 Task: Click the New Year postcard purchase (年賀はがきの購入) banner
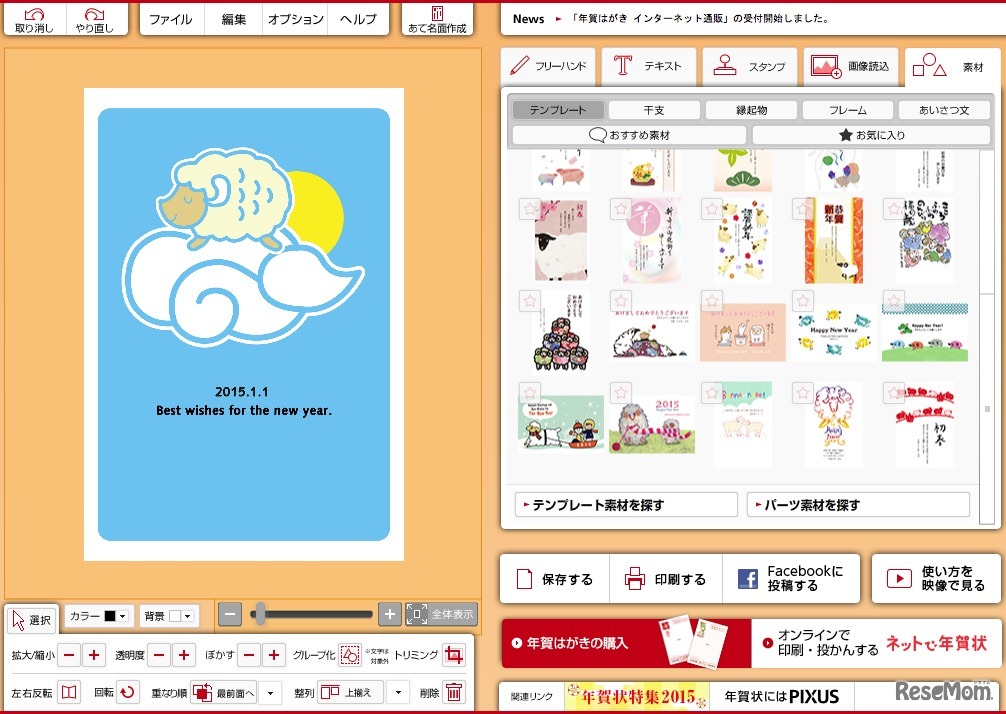point(626,643)
